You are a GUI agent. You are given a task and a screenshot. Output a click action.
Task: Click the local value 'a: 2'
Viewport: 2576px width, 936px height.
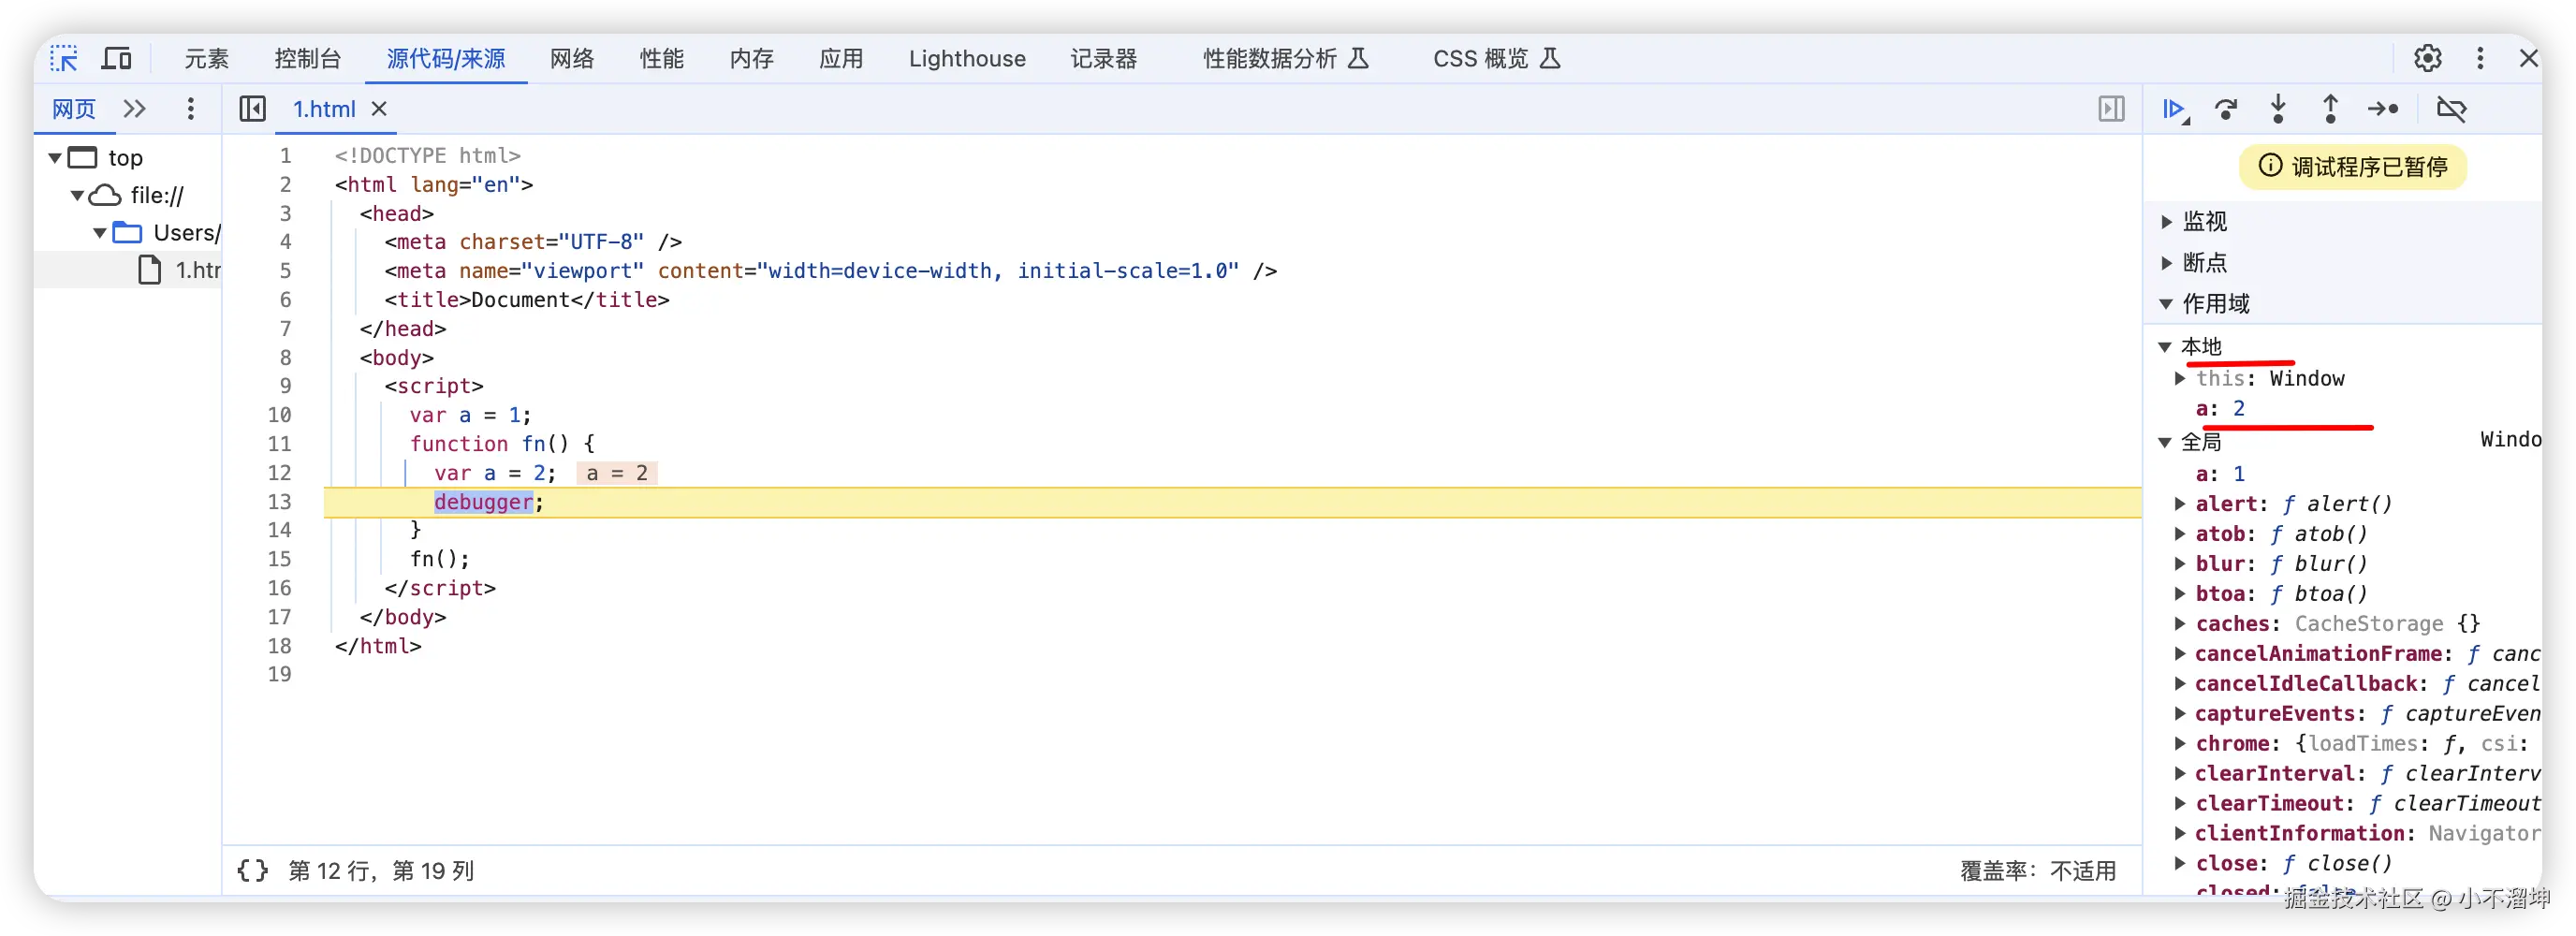click(x=2220, y=408)
